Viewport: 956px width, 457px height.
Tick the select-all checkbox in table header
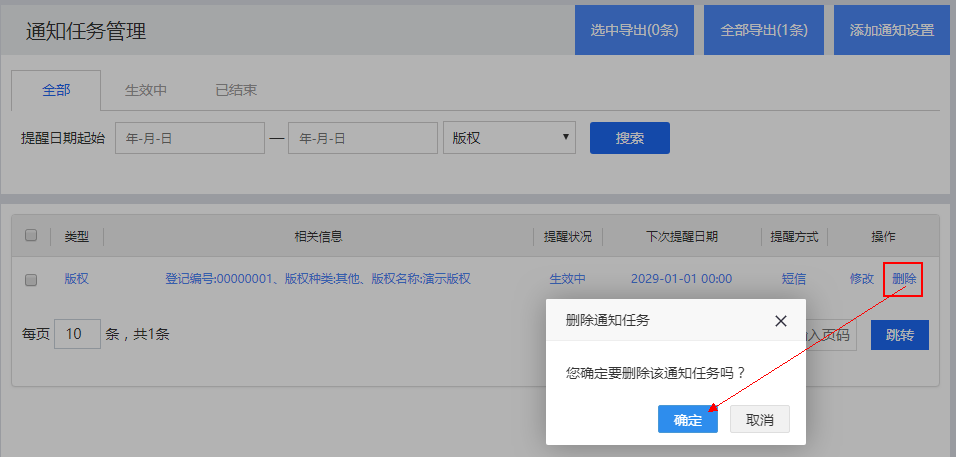click(31, 236)
